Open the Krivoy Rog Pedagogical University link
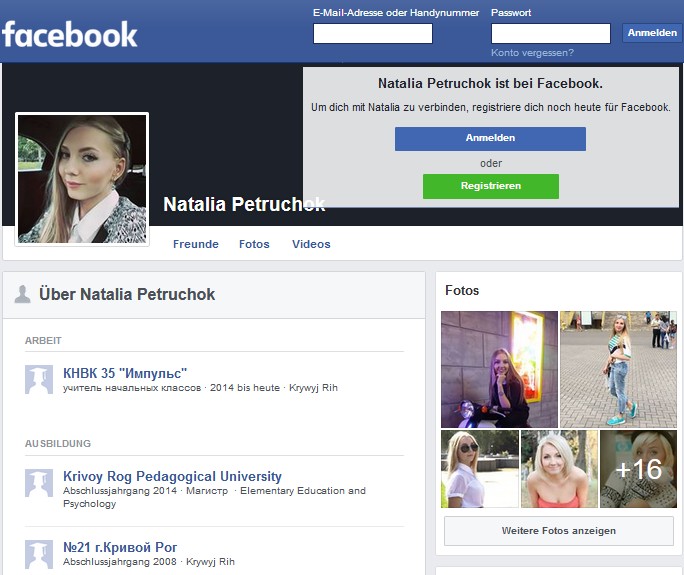Viewport: 684px width, 575px height. tap(172, 476)
